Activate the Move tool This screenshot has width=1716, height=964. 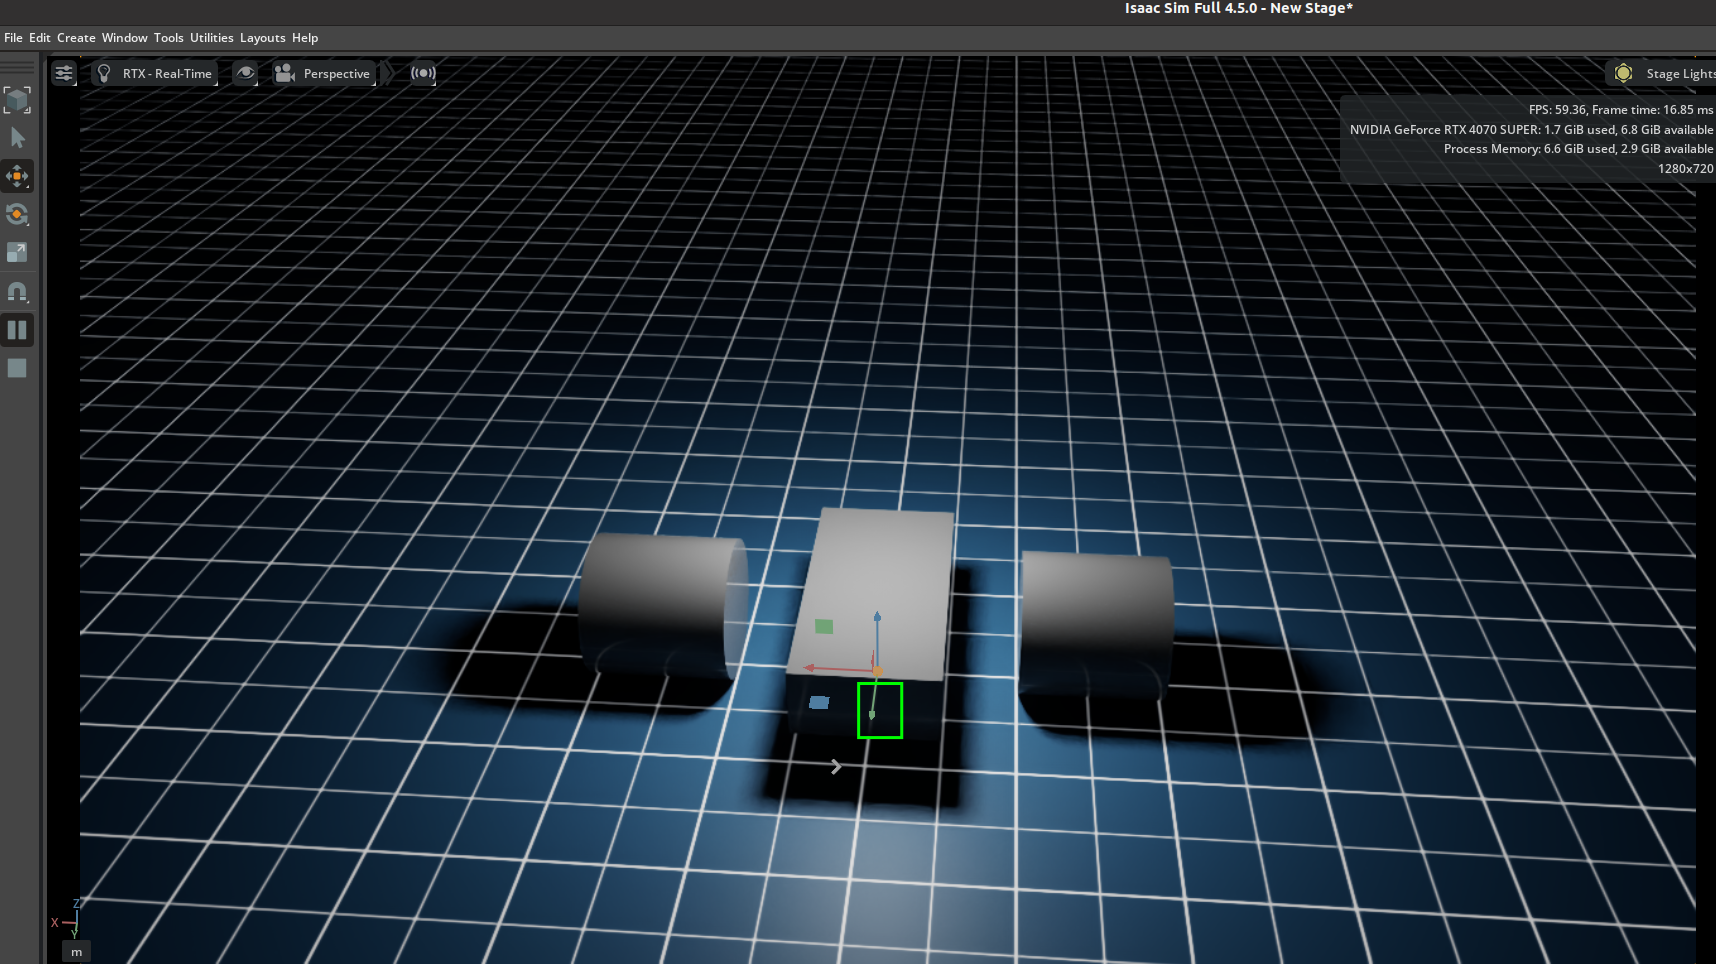coord(17,176)
